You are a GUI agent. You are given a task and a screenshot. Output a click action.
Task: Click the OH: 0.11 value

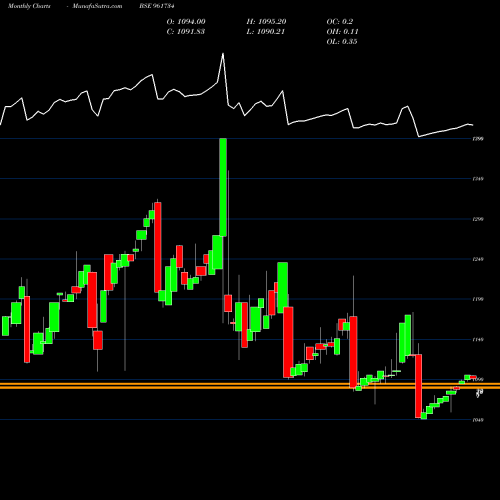(342, 32)
